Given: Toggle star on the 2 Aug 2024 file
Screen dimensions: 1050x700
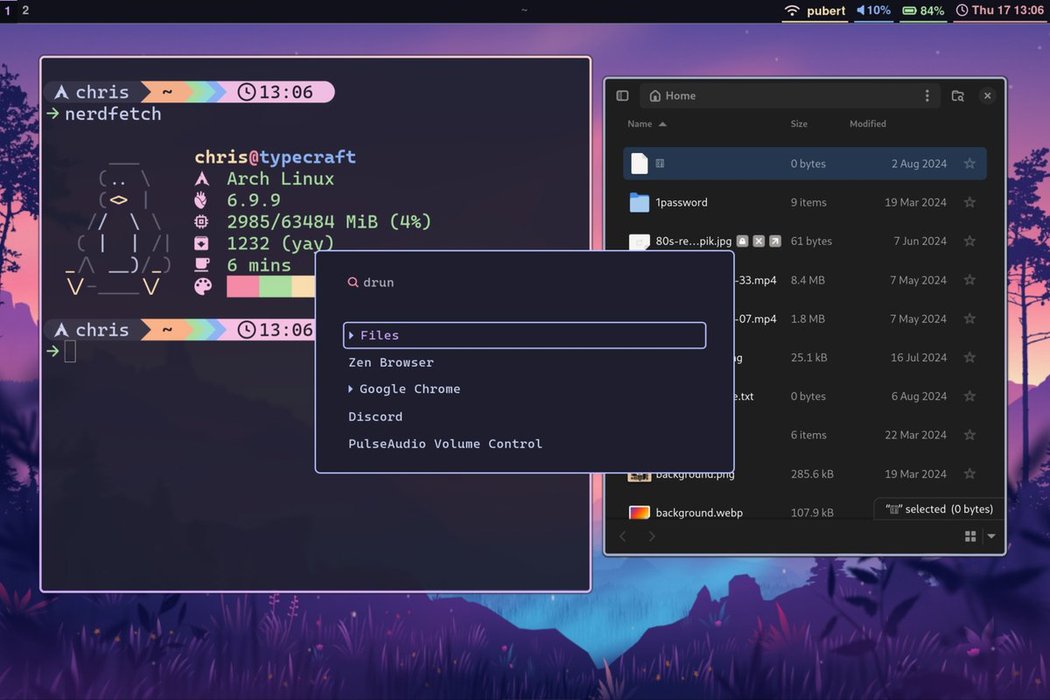Looking at the screenshot, I should tap(969, 164).
